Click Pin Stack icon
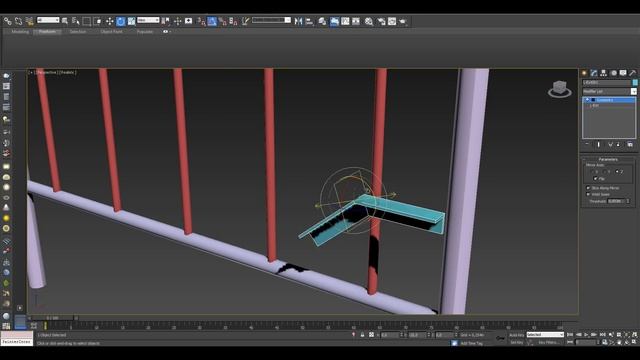 [587, 144]
